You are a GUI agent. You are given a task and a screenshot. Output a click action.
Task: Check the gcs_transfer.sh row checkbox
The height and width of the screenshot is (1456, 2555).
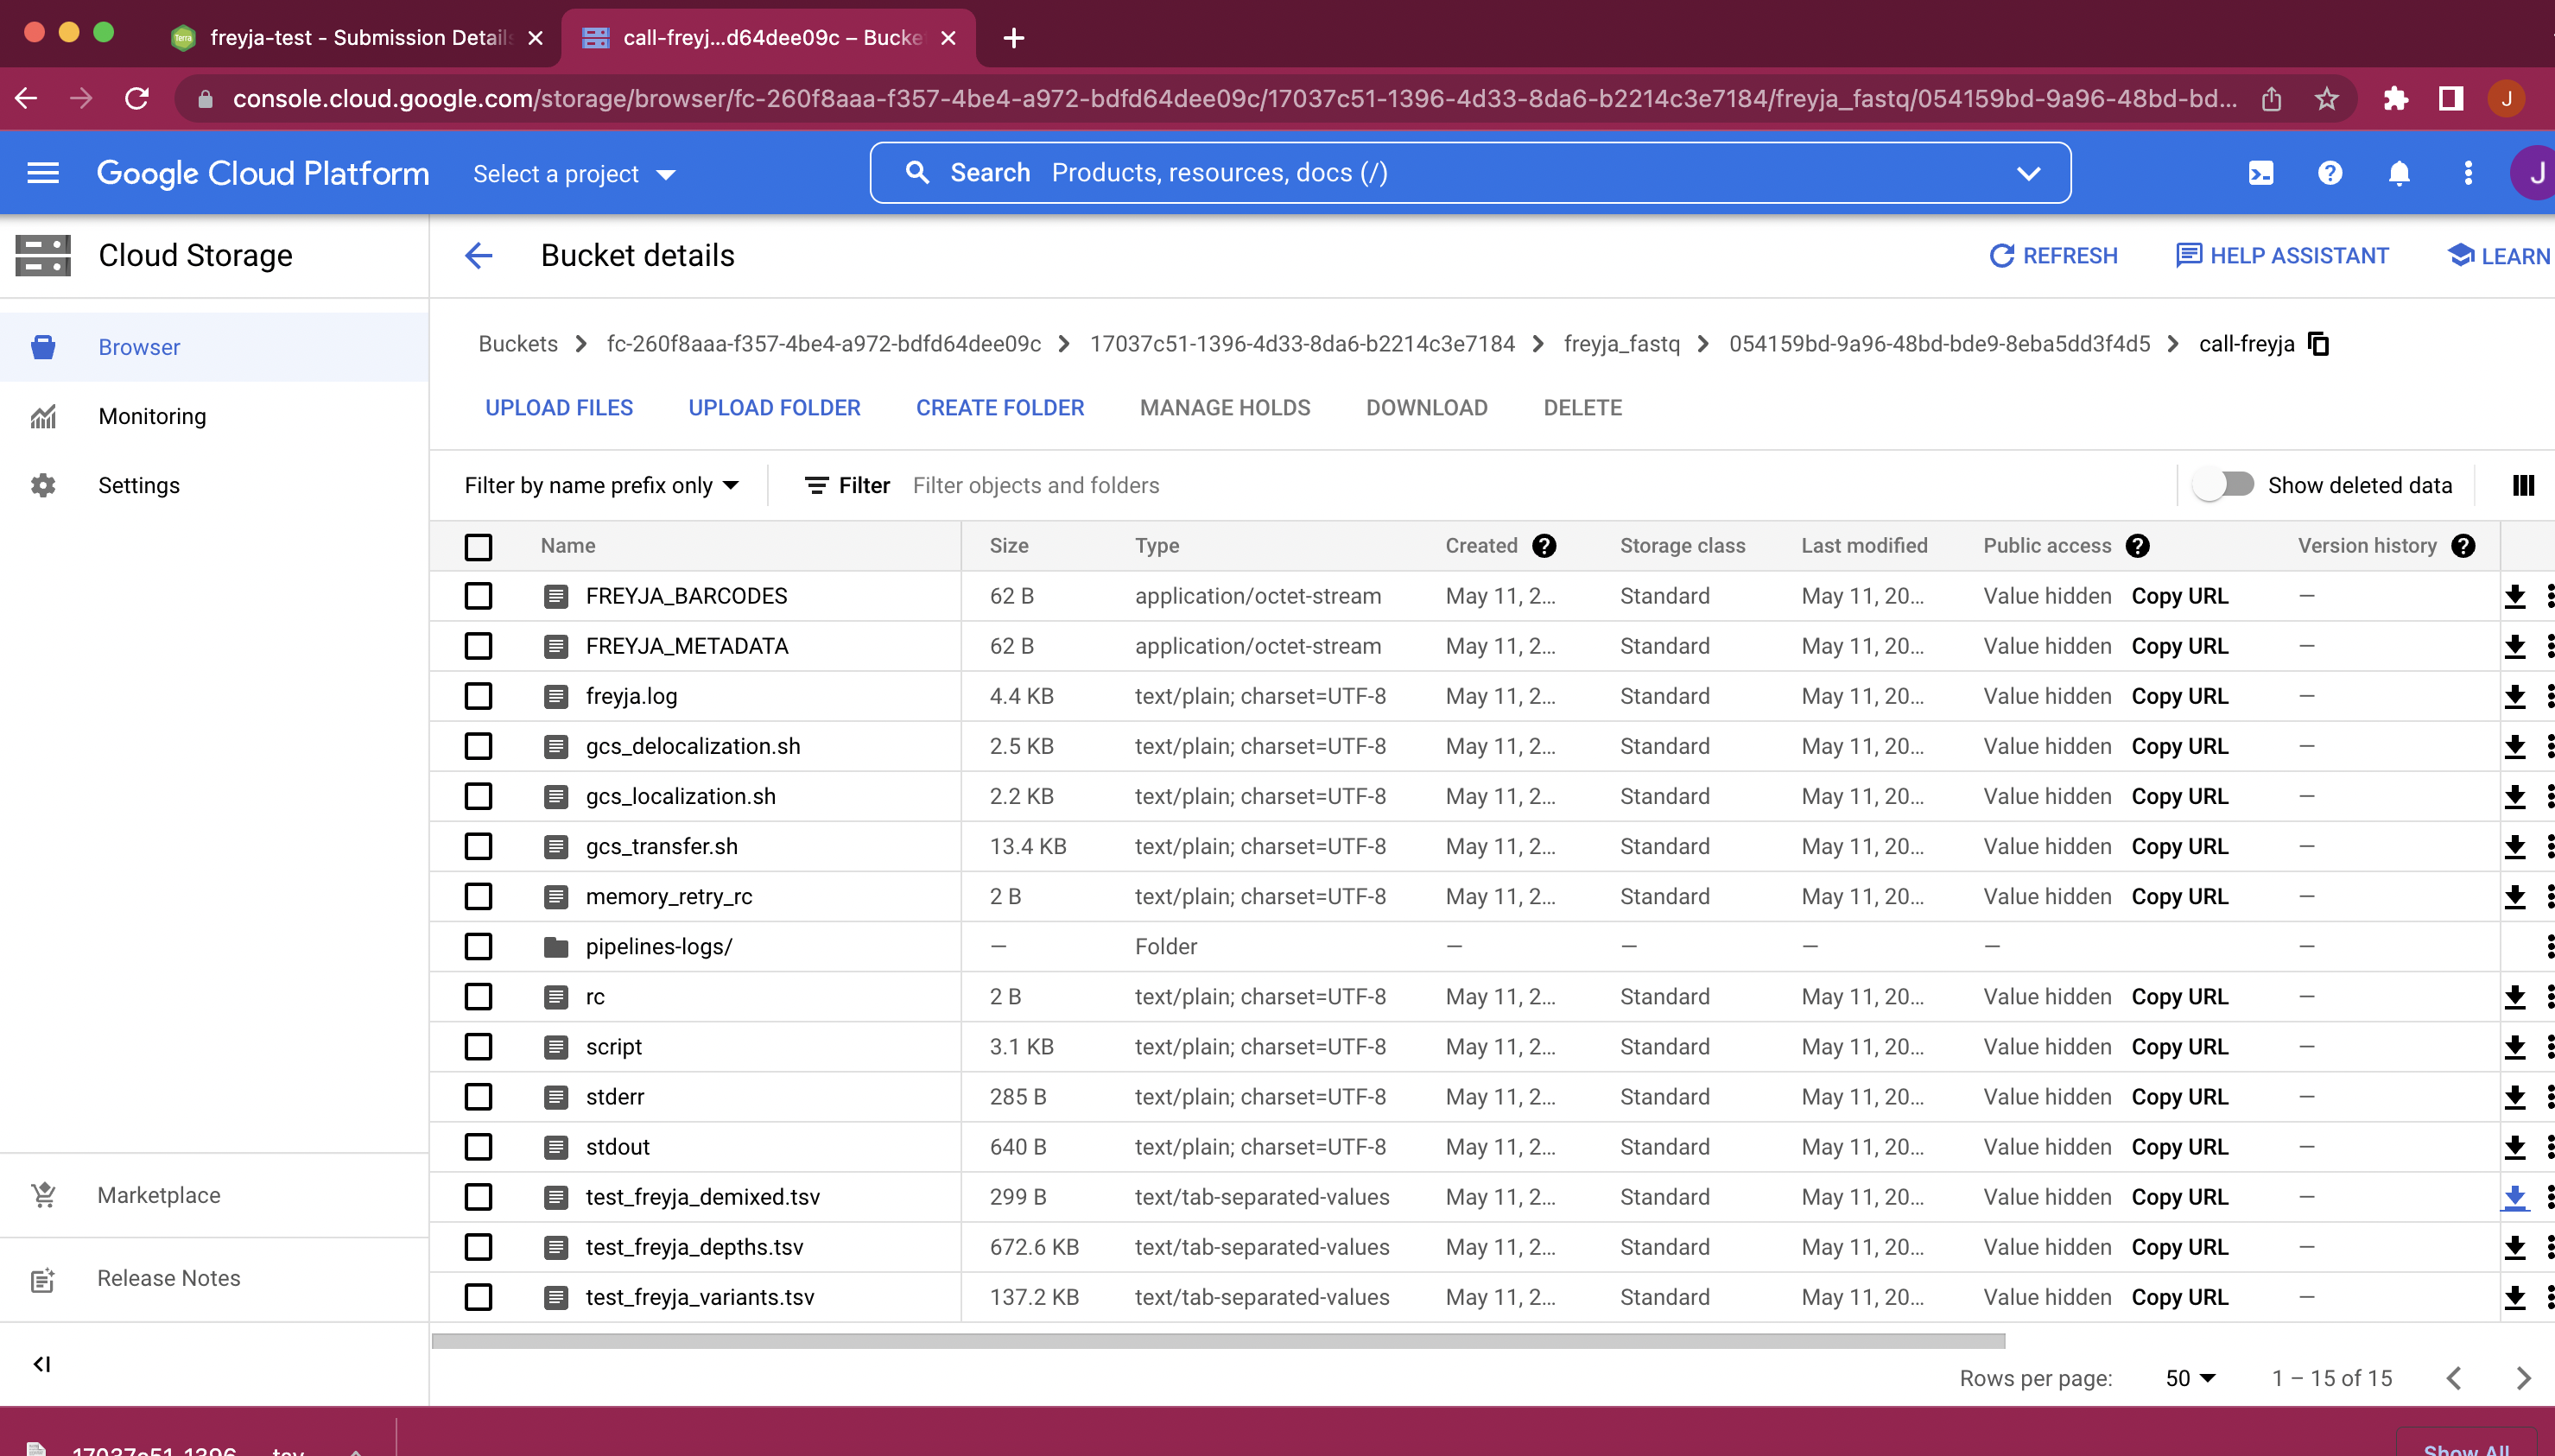(x=478, y=846)
